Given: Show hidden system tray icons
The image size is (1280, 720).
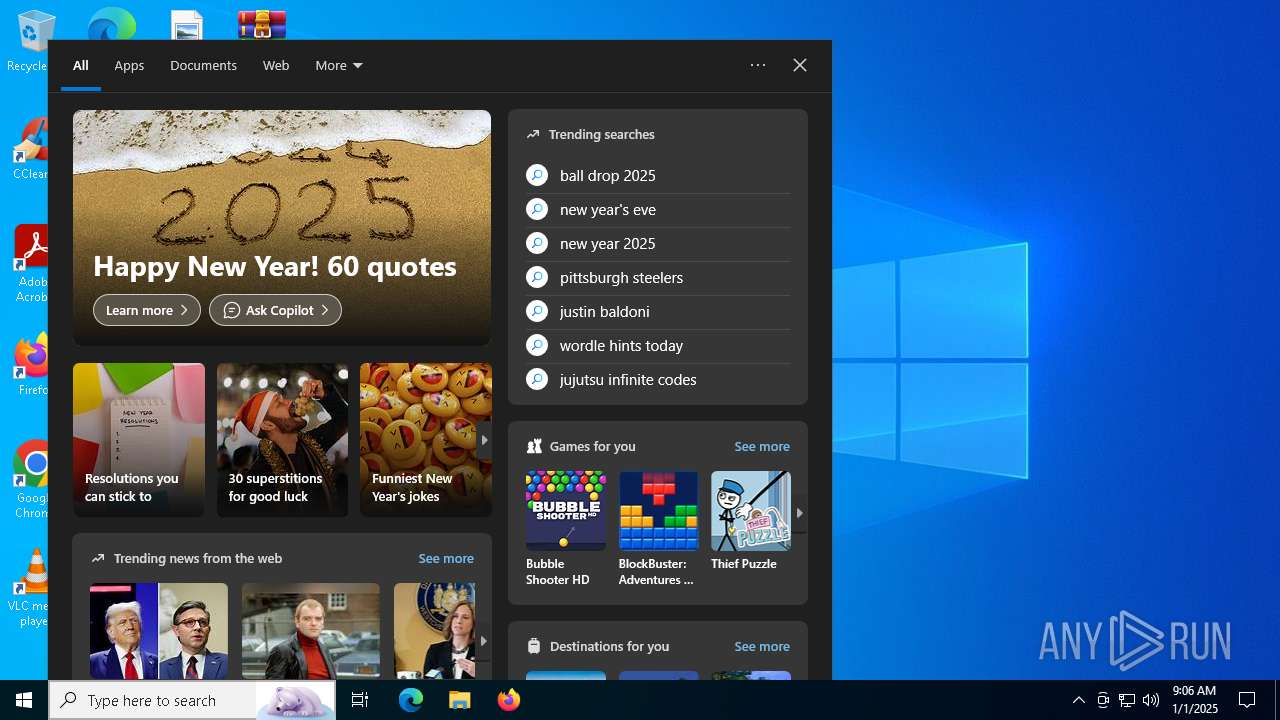Looking at the screenshot, I should coord(1078,700).
